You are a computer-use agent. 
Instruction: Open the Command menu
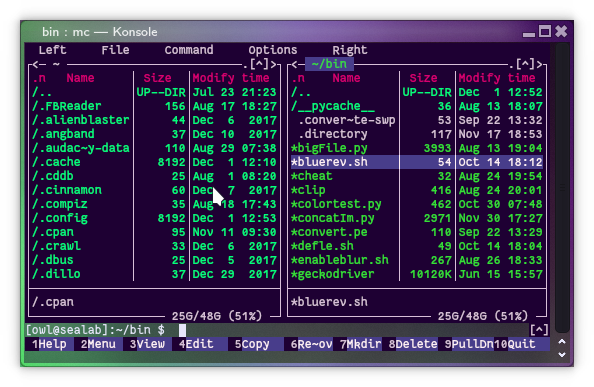(189, 50)
